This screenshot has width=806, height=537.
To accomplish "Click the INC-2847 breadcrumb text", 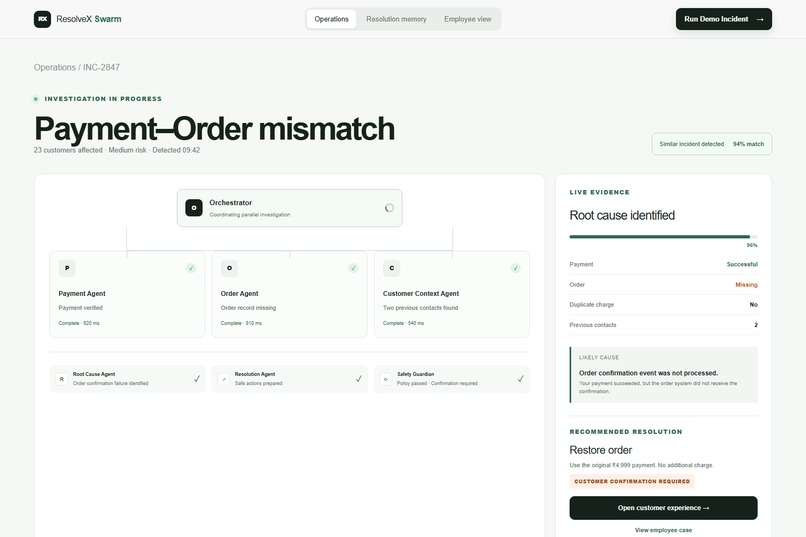I will [101, 67].
